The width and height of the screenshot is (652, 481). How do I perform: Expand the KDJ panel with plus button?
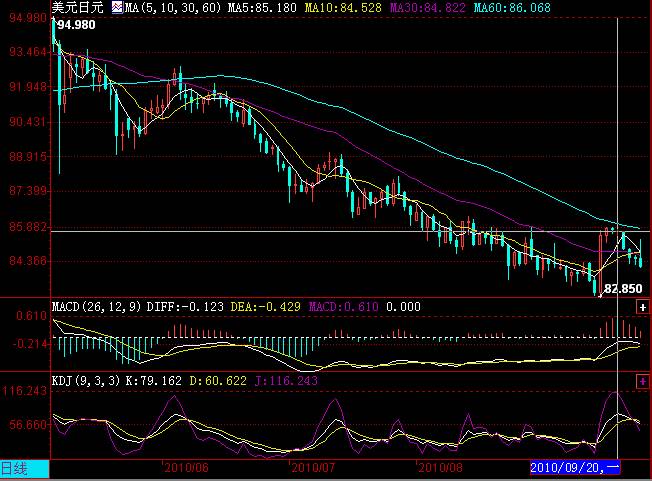pyautogui.click(x=642, y=381)
